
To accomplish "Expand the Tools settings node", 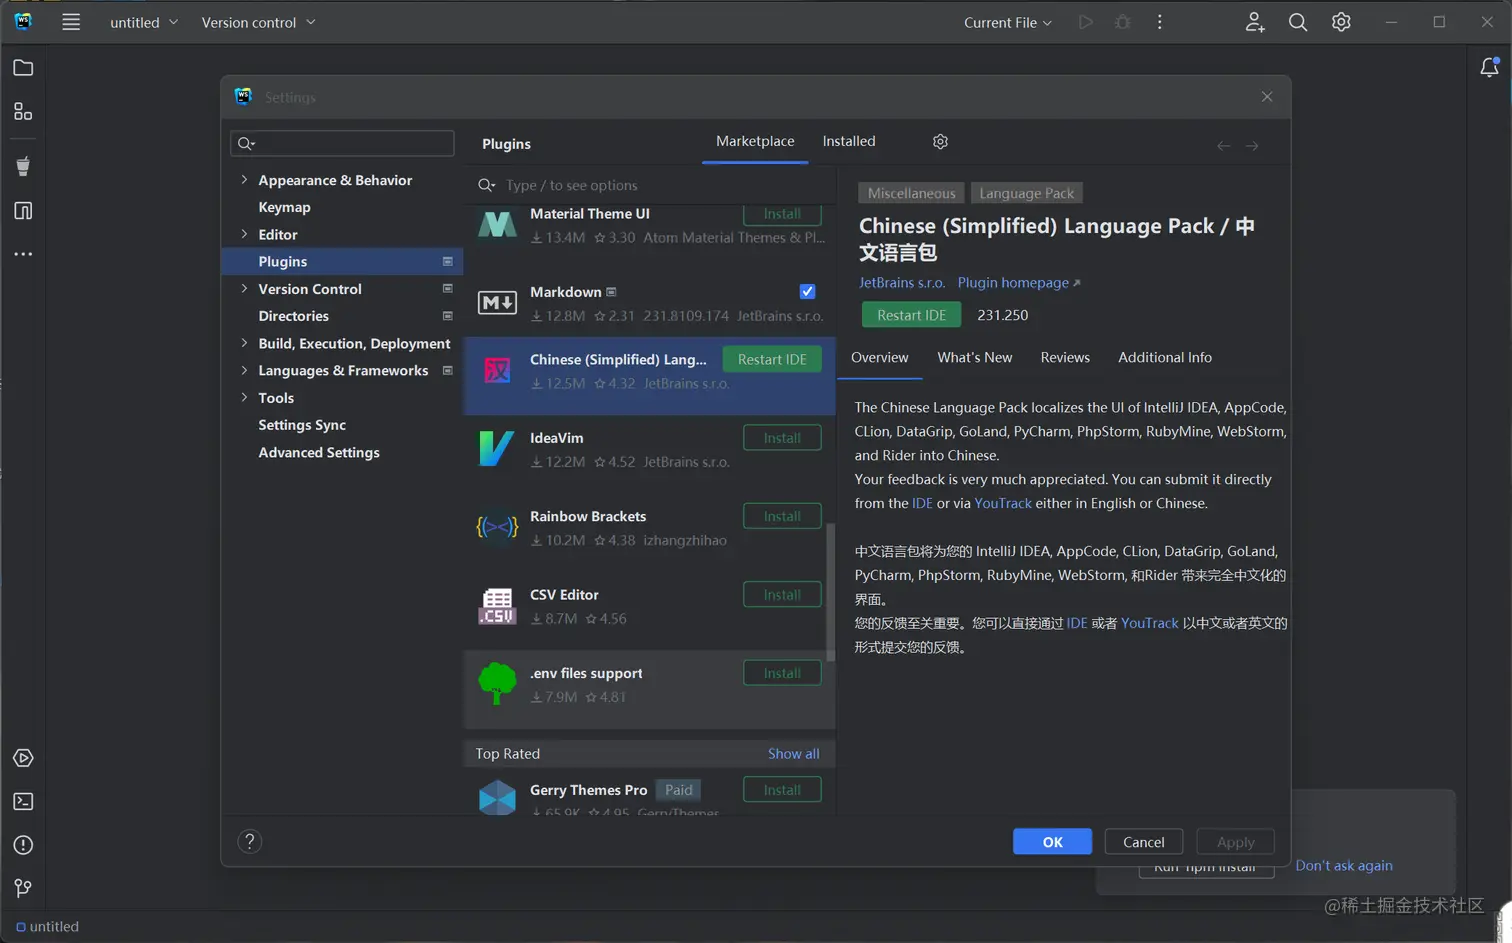I will click(x=244, y=398).
